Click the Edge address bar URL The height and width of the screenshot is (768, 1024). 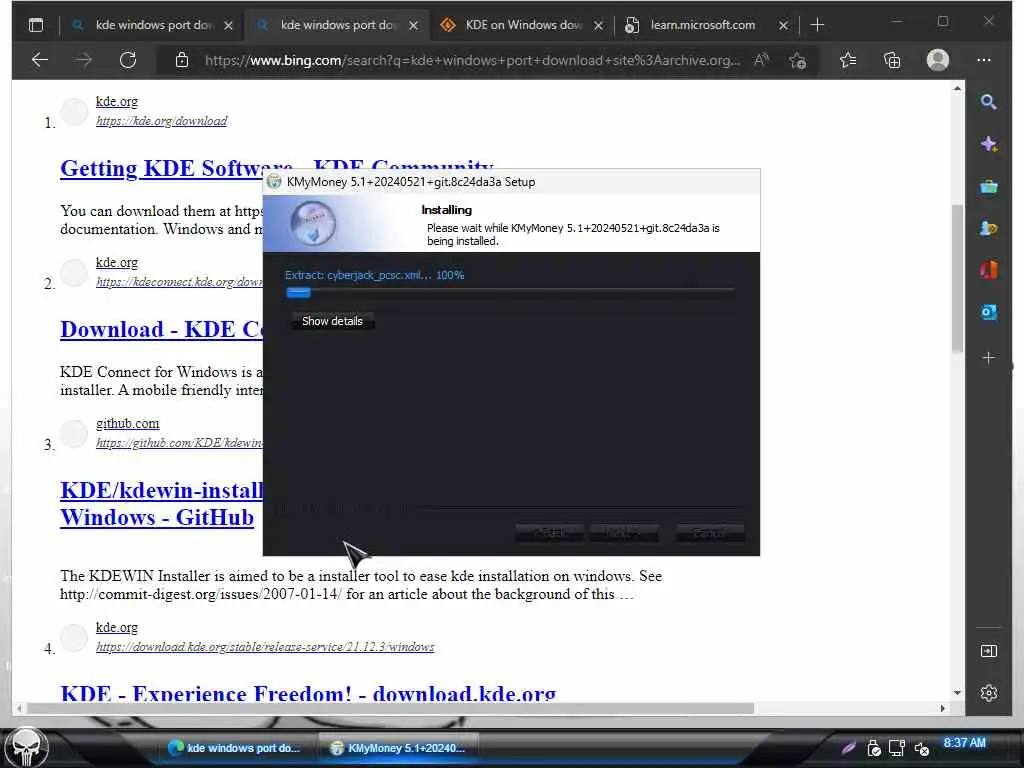(x=472, y=60)
